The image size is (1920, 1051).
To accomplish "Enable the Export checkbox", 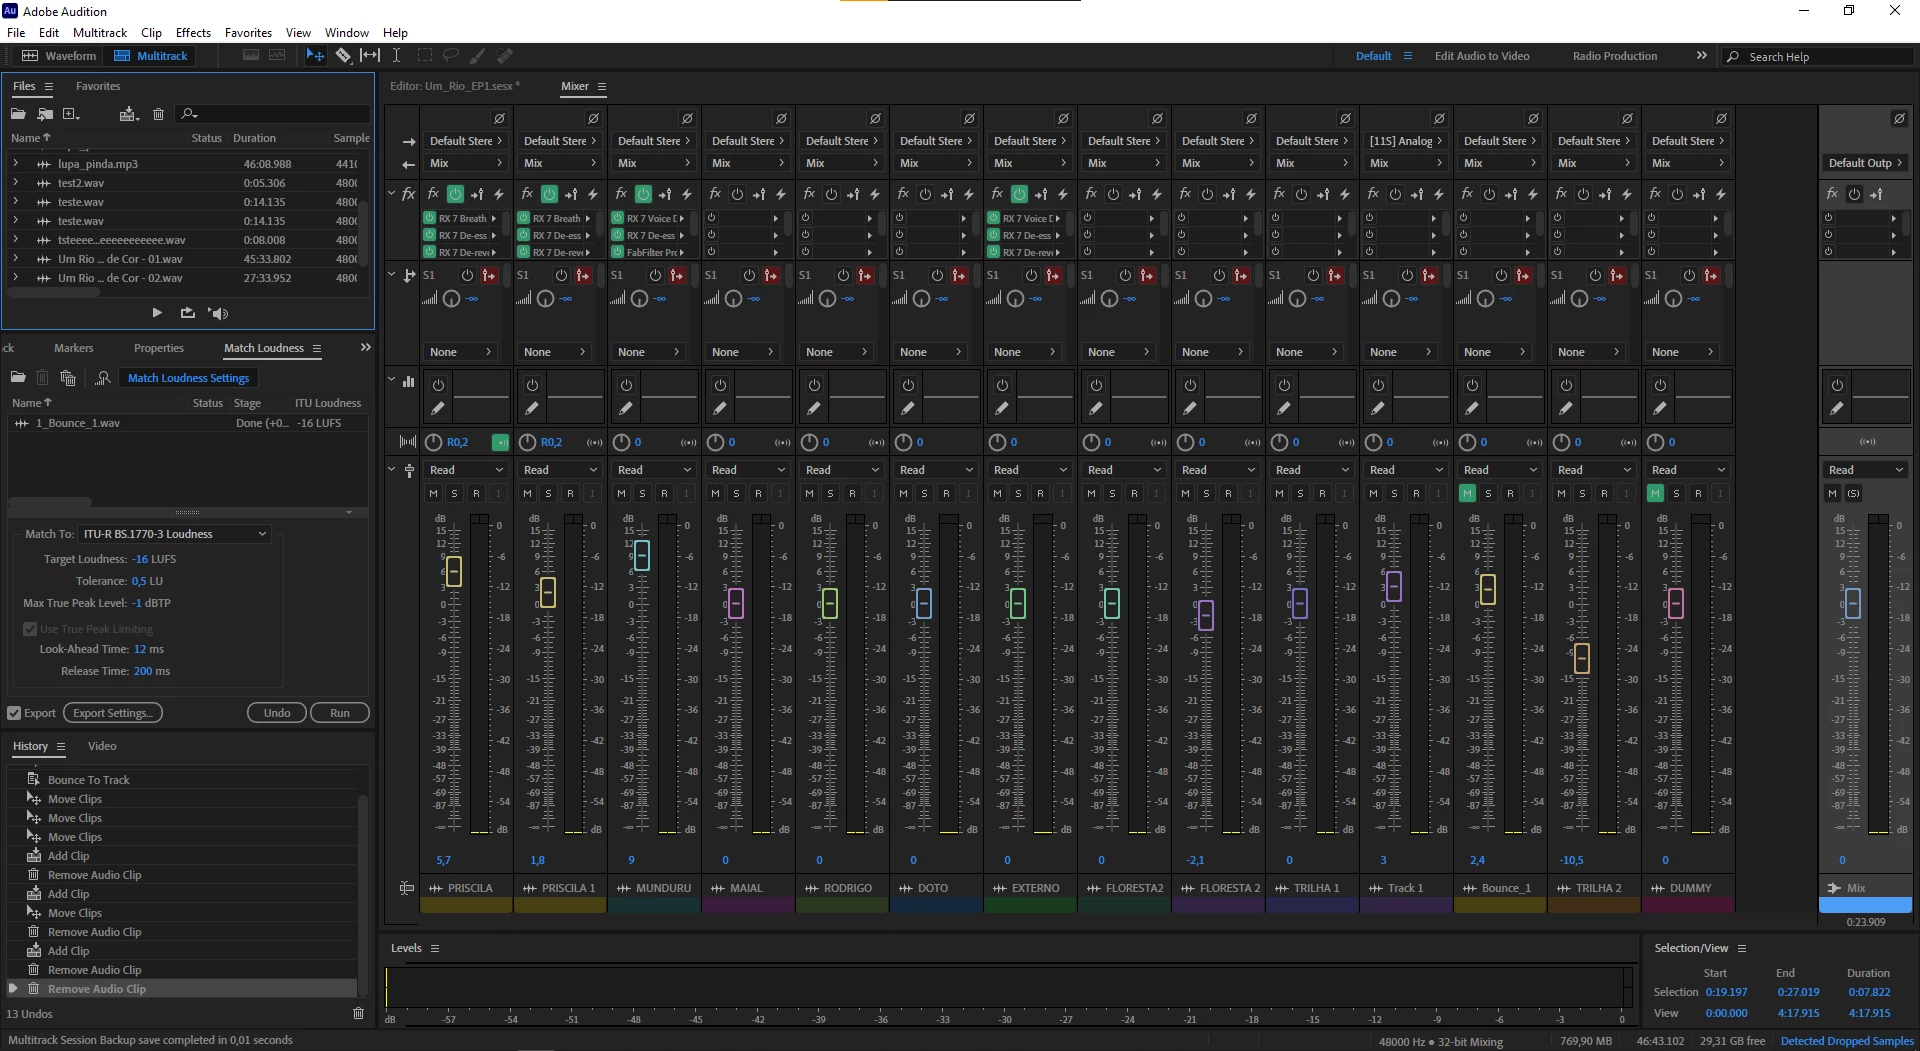I will tap(14, 713).
